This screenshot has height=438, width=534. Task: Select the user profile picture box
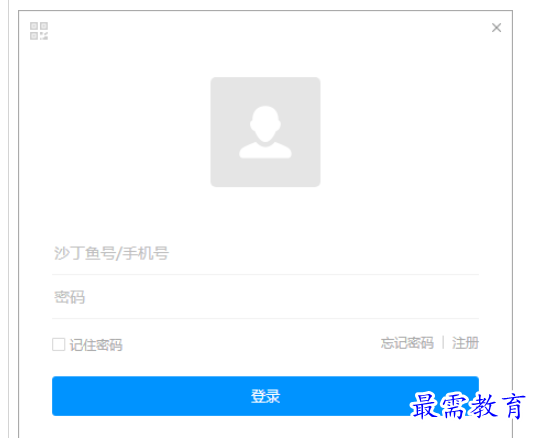(265, 132)
